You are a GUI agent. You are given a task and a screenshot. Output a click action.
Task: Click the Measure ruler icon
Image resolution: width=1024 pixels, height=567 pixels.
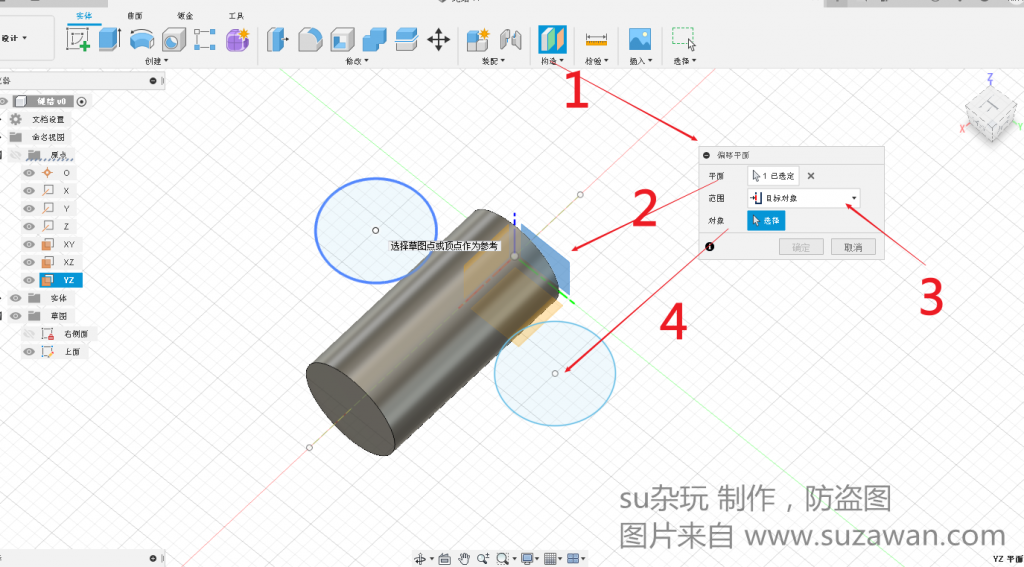coord(596,39)
